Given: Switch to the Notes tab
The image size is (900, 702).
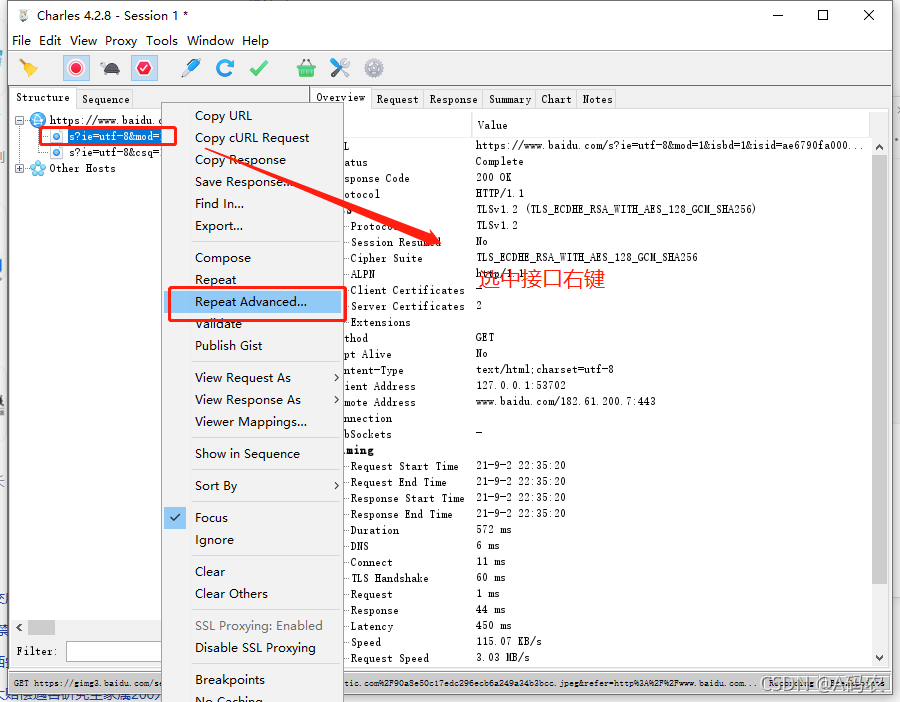Looking at the screenshot, I should click(597, 99).
